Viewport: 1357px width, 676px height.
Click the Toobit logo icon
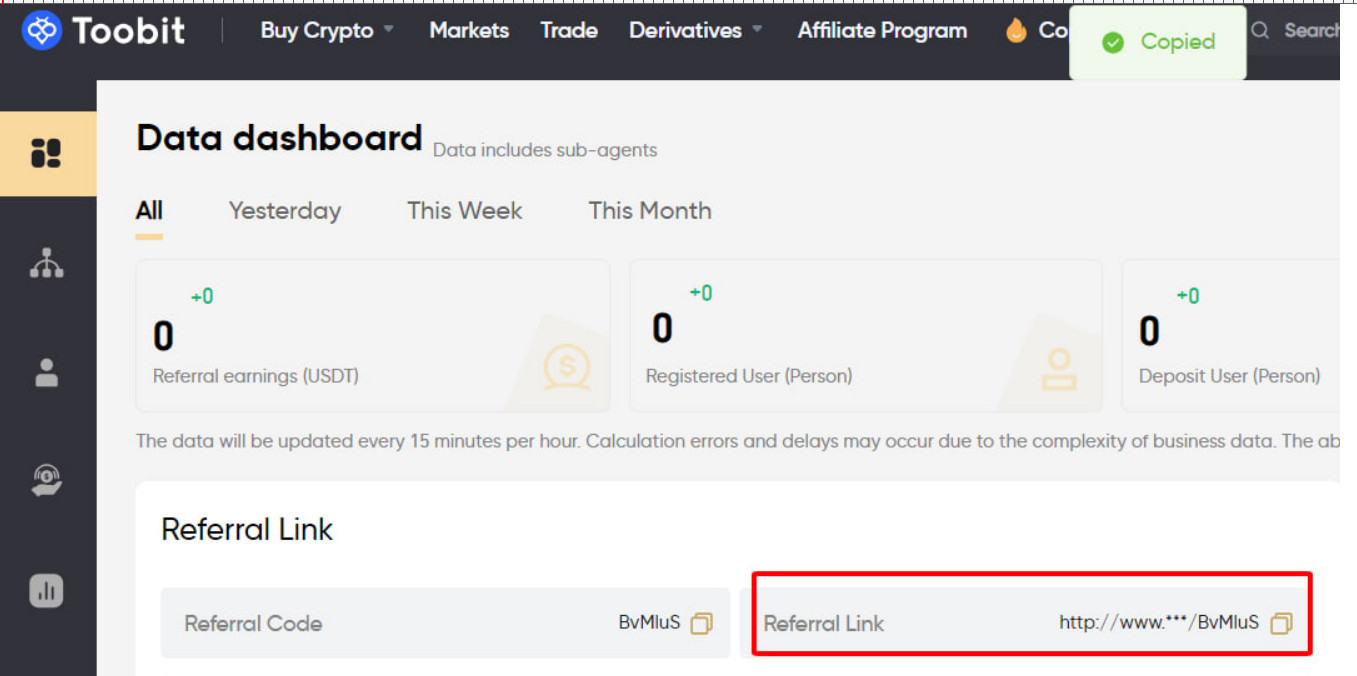pyautogui.click(x=42, y=31)
